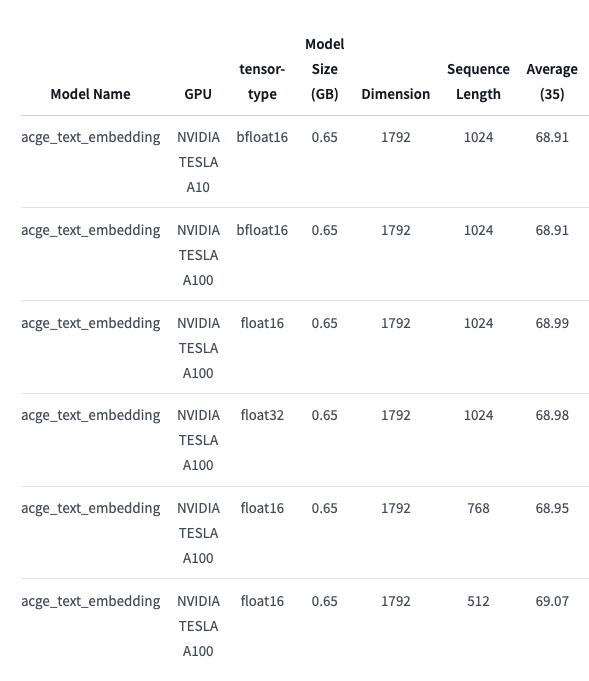This screenshot has height=681, width=589.
Task: Click the 68.95 average score cell
Action: tap(552, 508)
